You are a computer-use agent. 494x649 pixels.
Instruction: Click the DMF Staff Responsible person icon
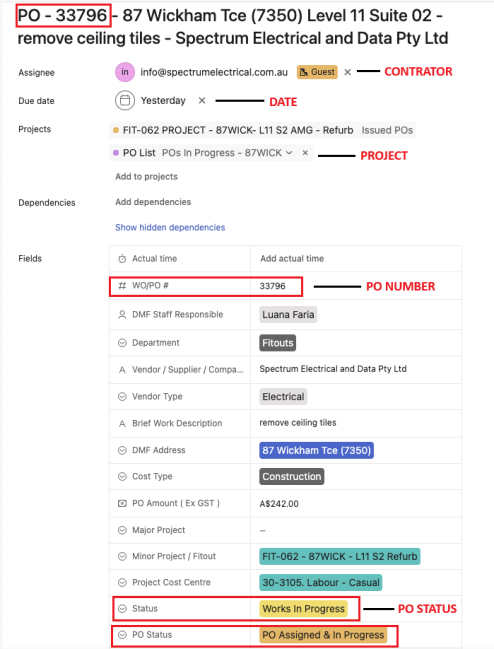[122, 315]
